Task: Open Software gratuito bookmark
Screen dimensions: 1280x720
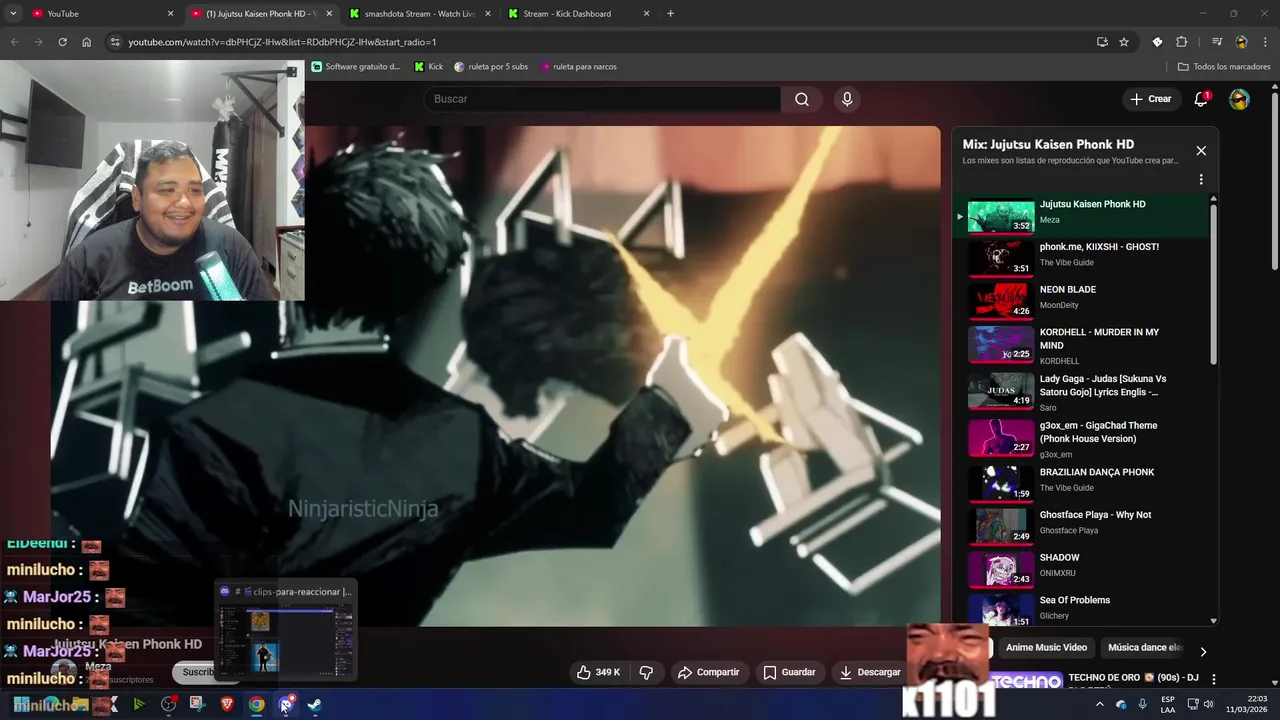Action: [x=356, y=67]
